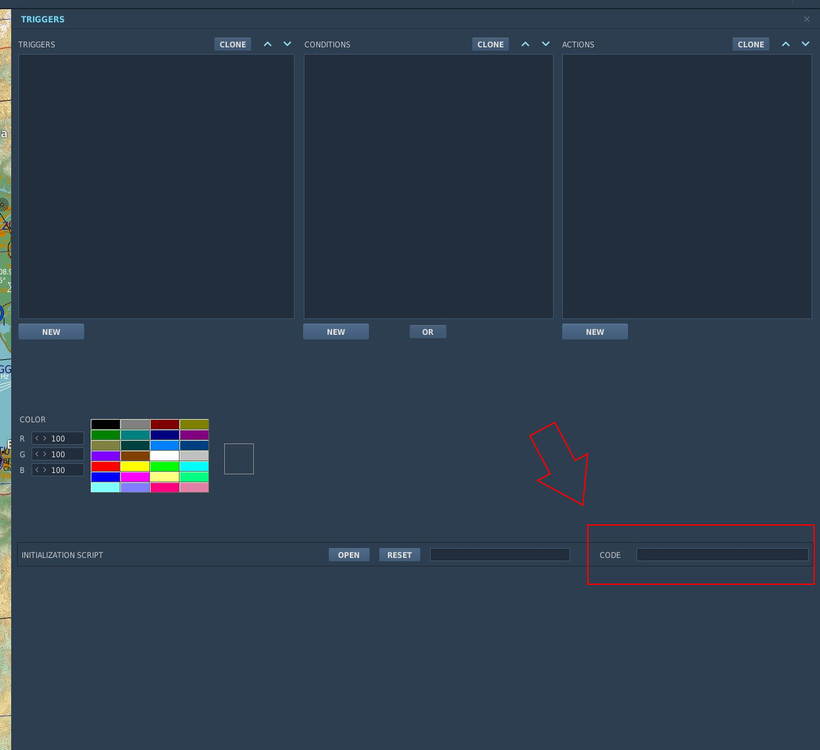Move selected action up in Actions list
Image resolution: width=820 pixels, height=750 pixels.
[785, 44]
